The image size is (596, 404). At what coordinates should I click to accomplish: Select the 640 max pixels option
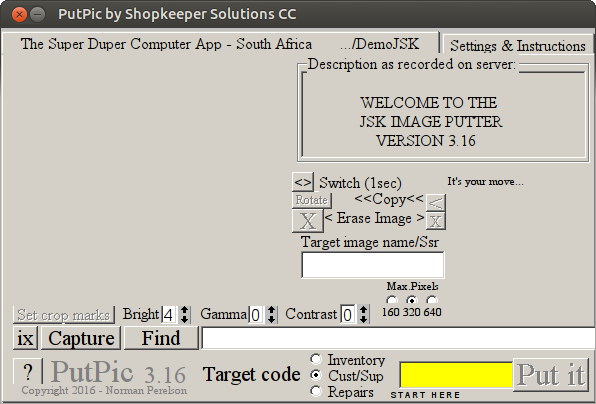(432, 300)
